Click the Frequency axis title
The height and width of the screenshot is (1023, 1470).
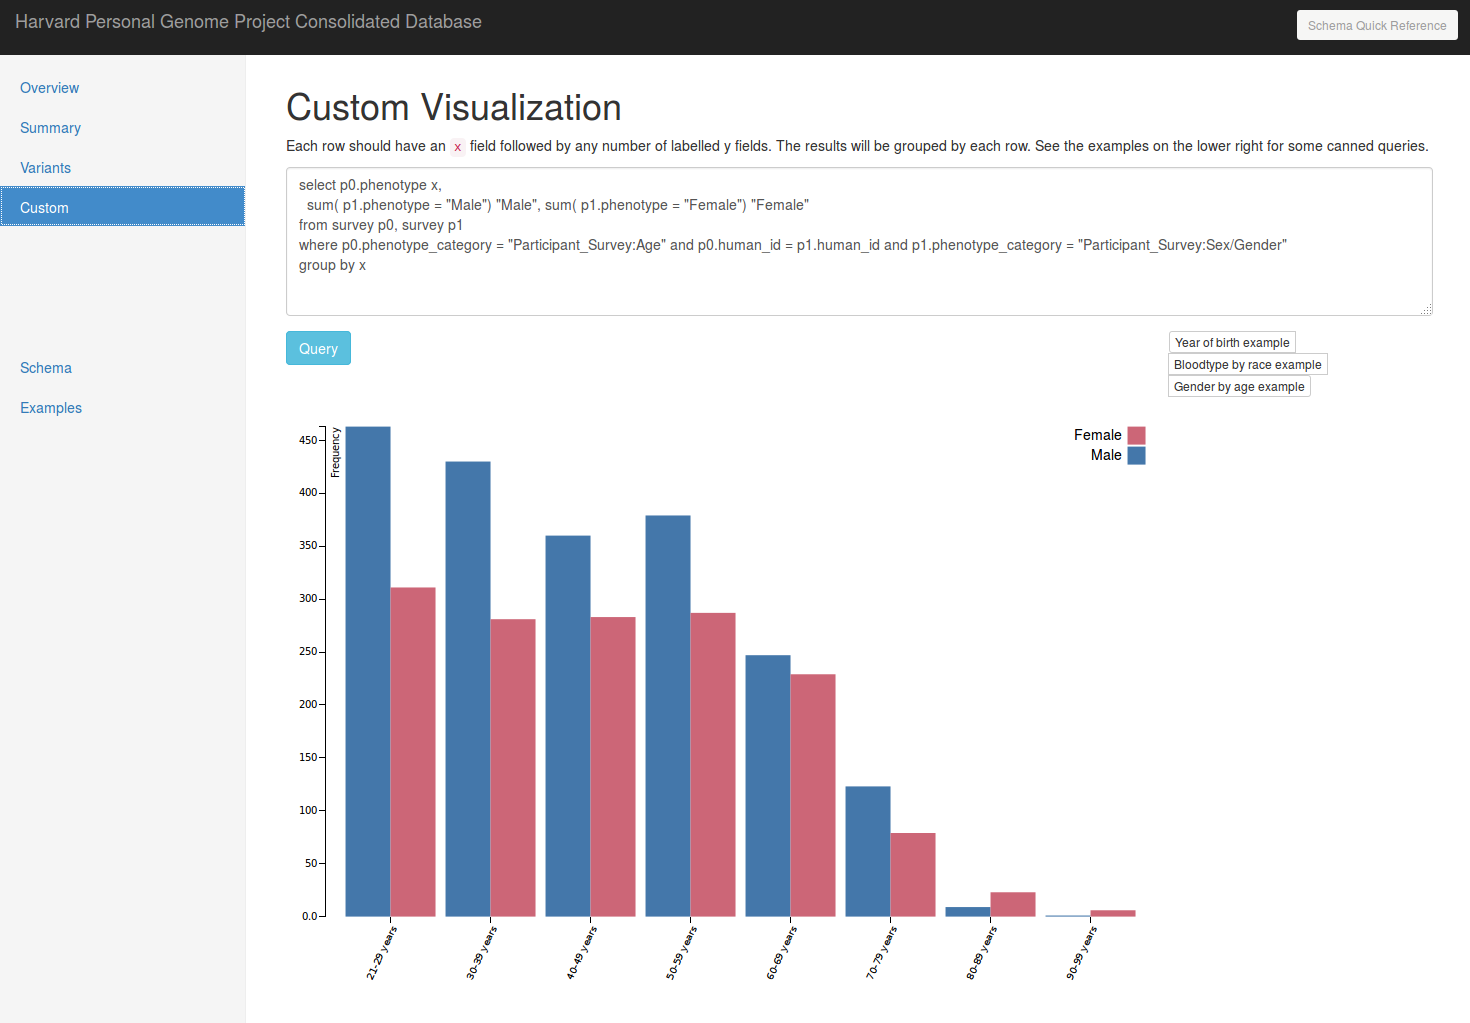(336, 453)
